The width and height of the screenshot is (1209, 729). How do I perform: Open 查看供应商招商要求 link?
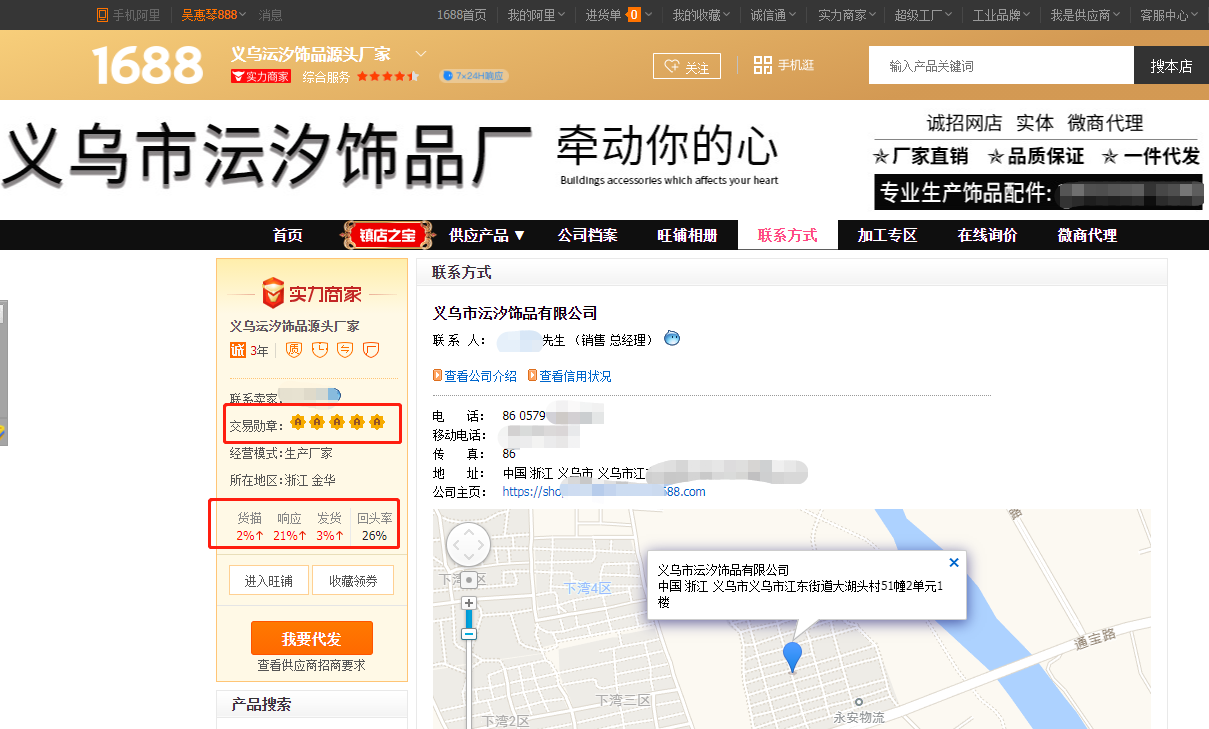(x=311, y=665)
